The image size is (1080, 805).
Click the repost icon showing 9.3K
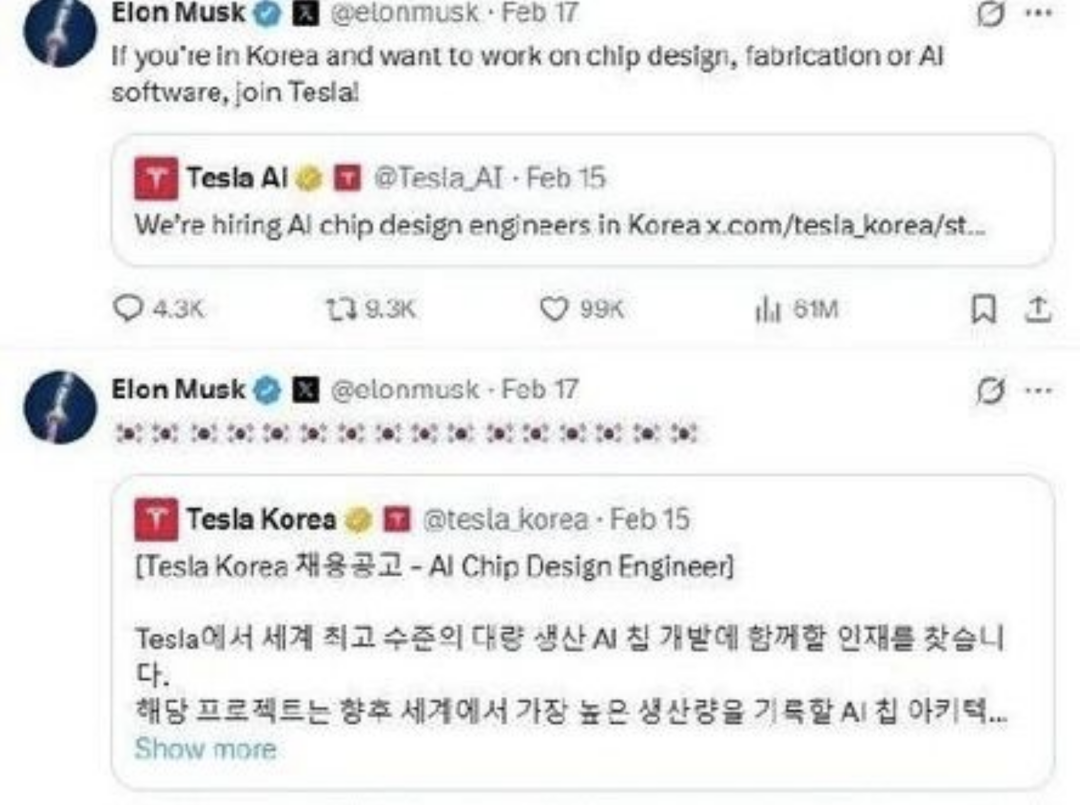pyautogui.click(x=335, y=310)
